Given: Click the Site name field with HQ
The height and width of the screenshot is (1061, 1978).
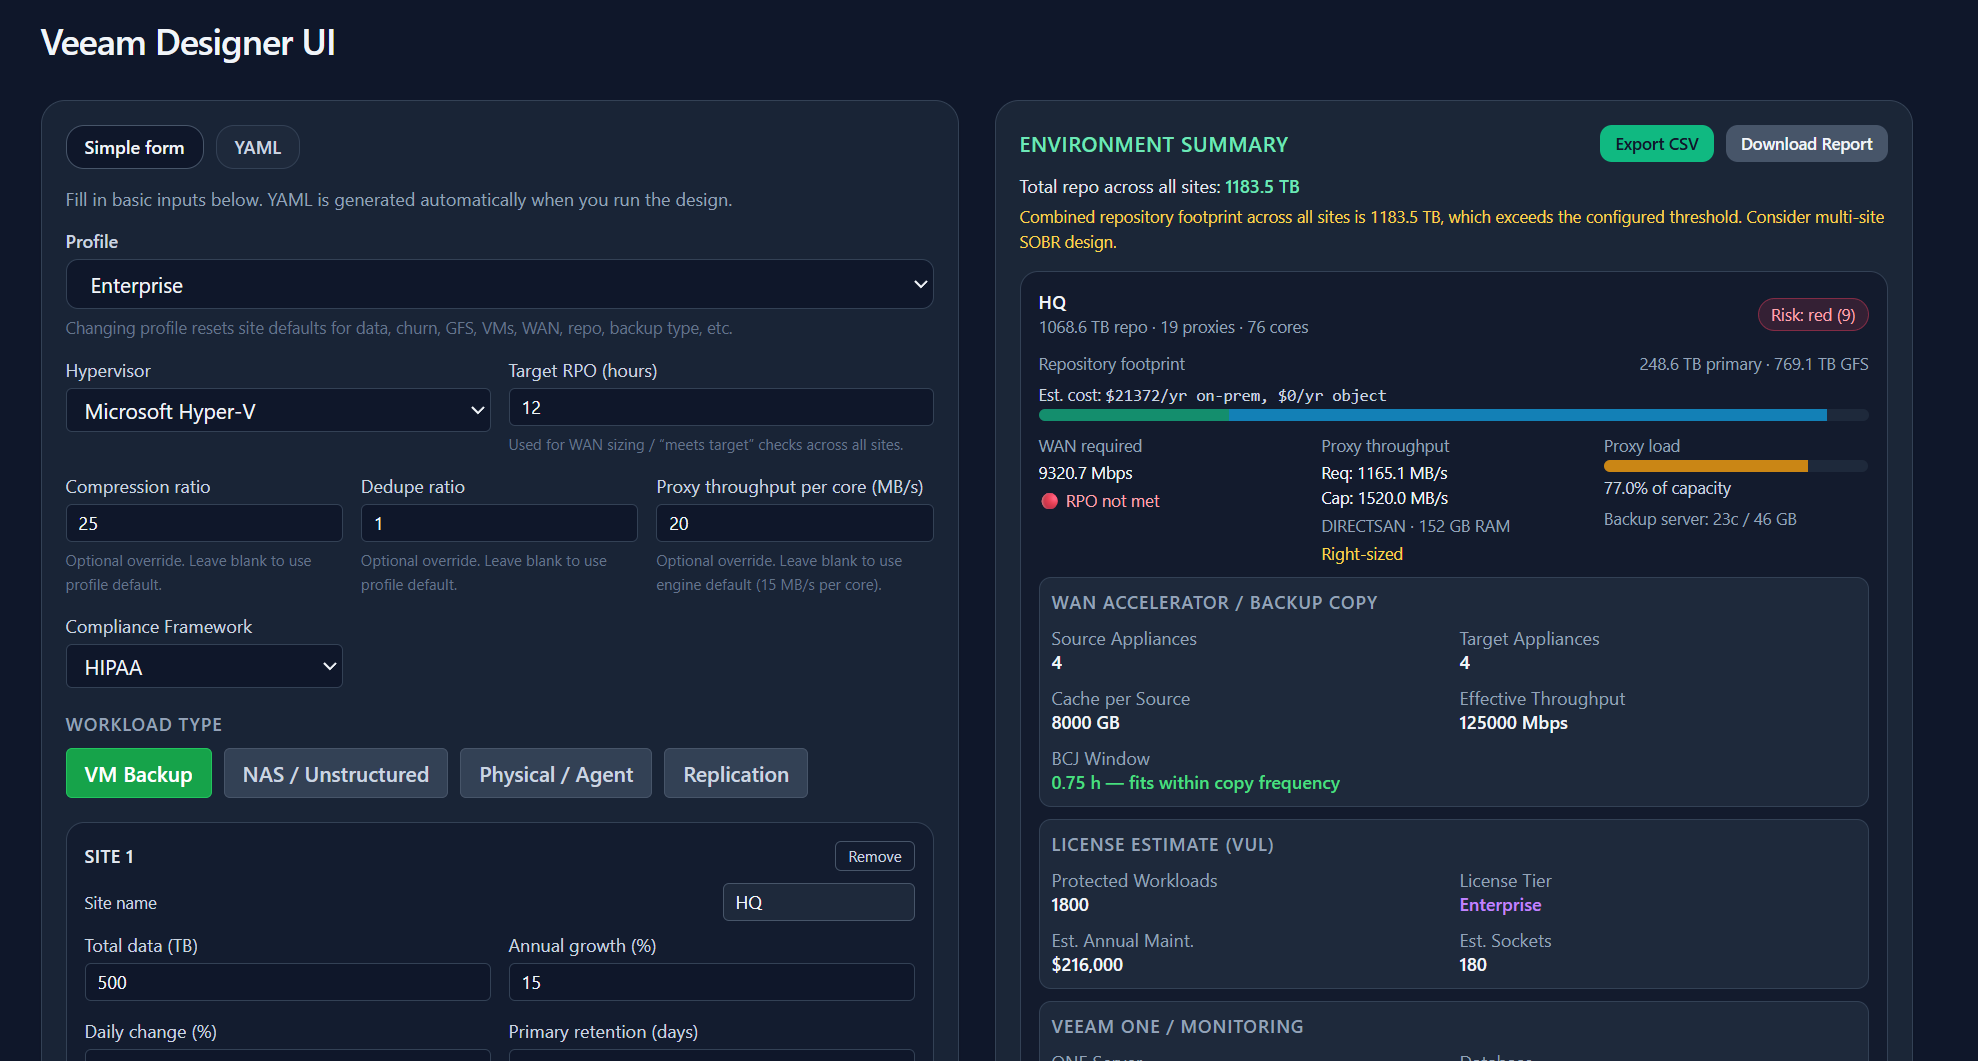Looking at the screenshot, I should click(818, 902).
